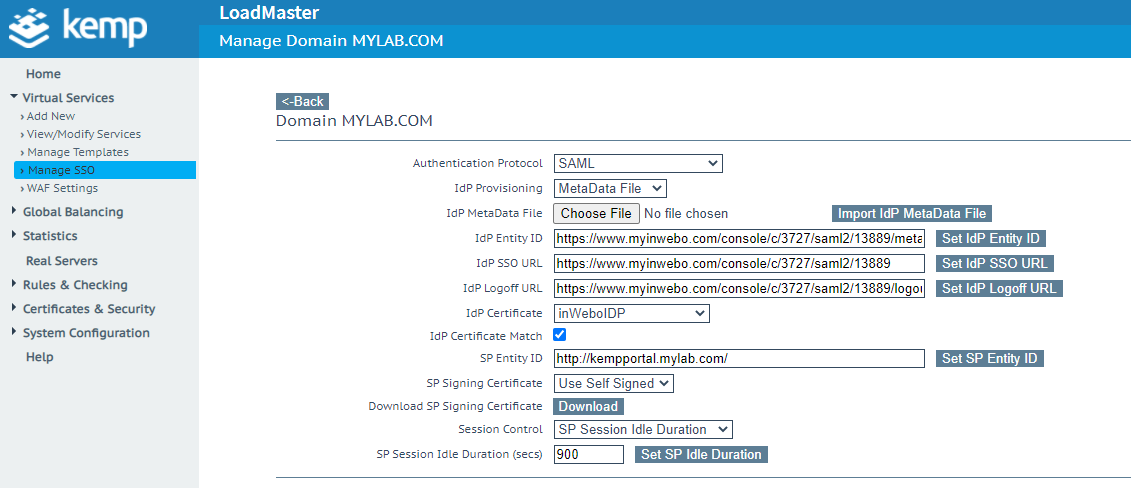Open the Manage SSO menu item
The height and width of the screenshot is (488, 1131).
tap(61, 170)
